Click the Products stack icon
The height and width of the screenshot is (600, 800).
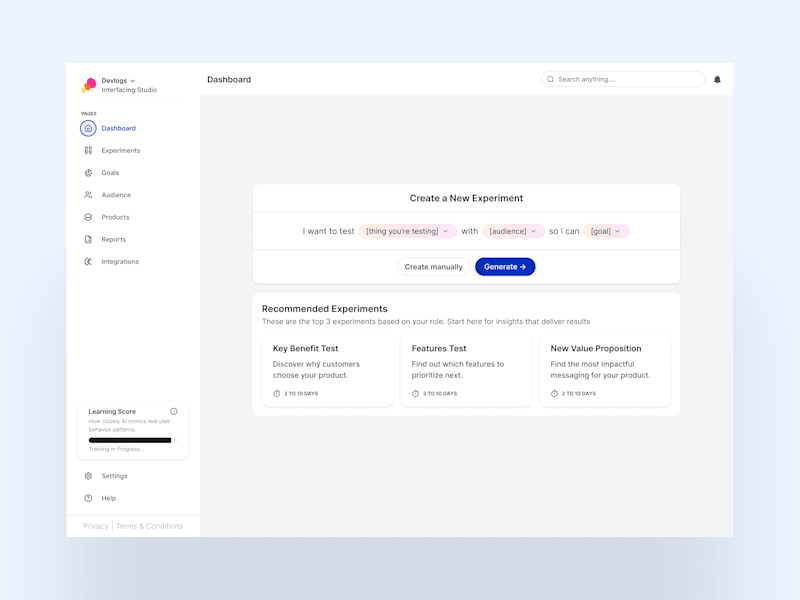(x=88, y=217)
